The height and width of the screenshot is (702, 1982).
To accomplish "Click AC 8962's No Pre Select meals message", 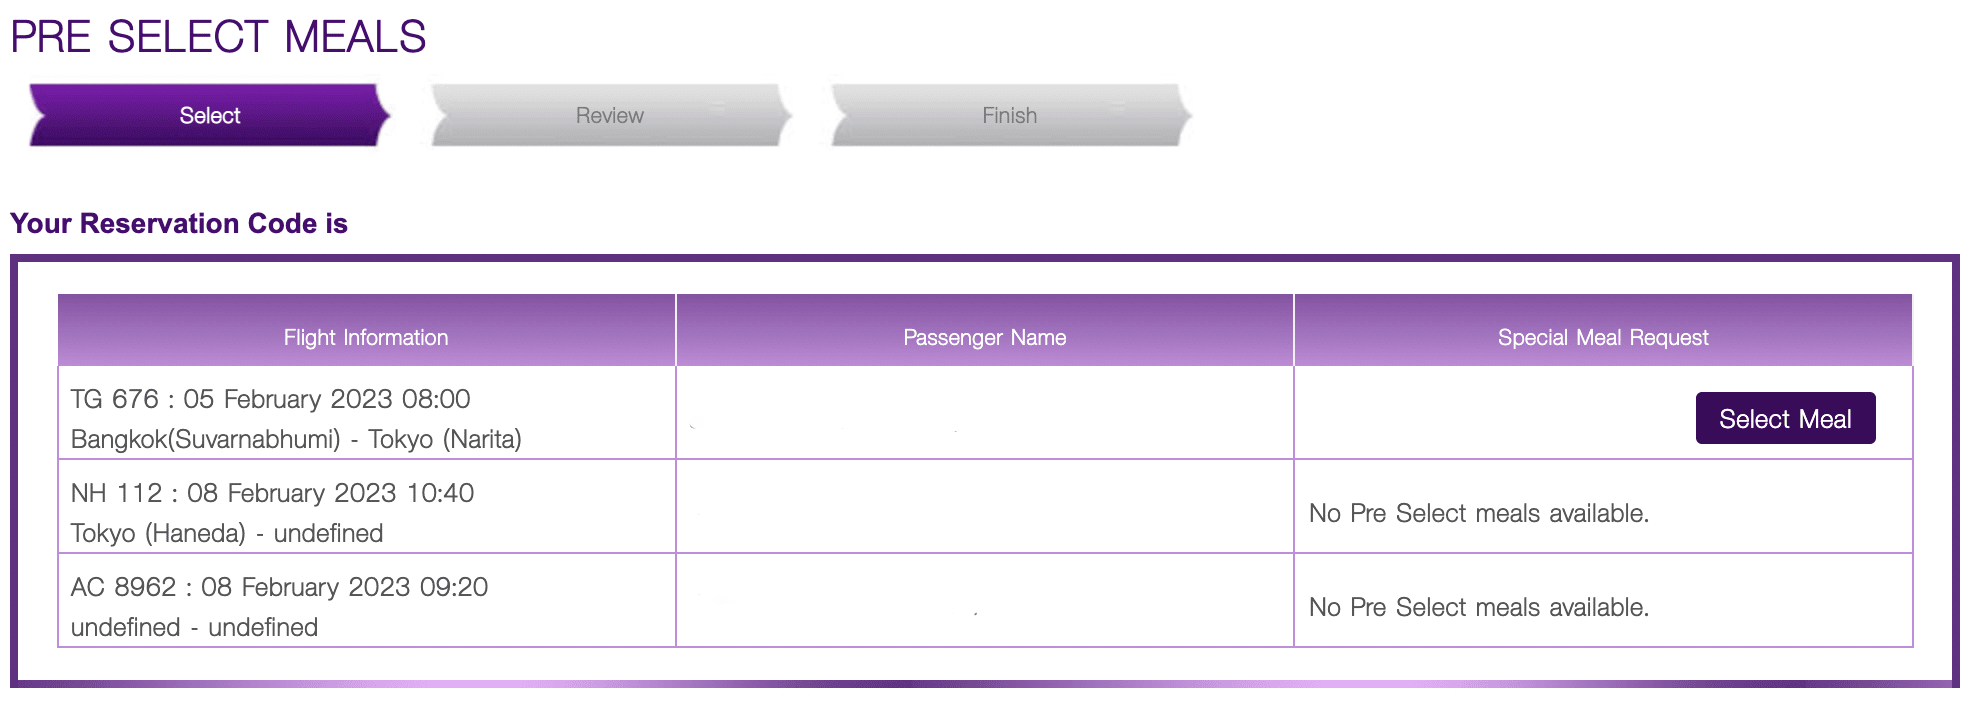I will [1478, 607].
